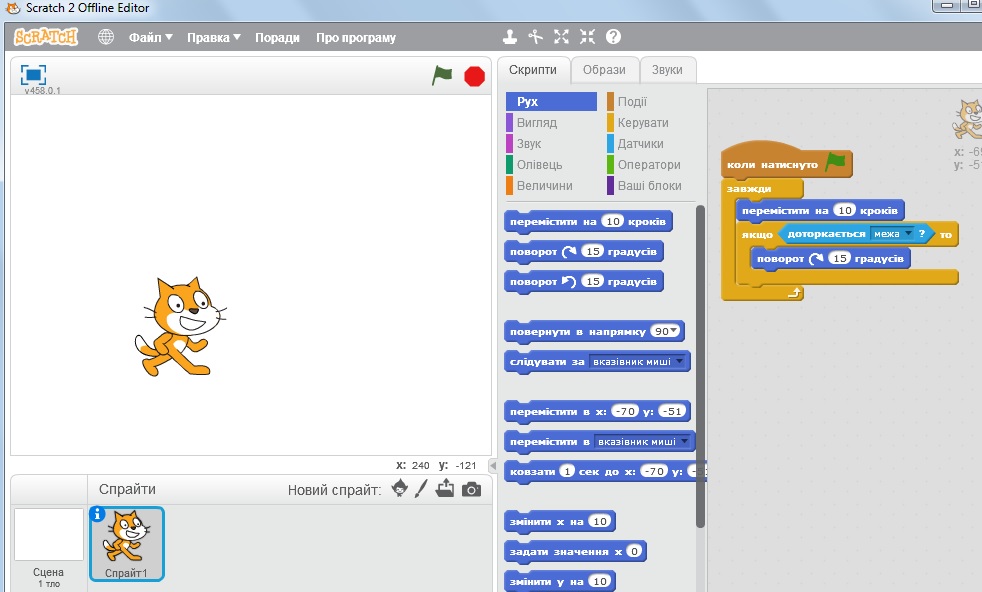982x592 pixels.
Task: Click seconds field in ковзати block
Action: 567,471
